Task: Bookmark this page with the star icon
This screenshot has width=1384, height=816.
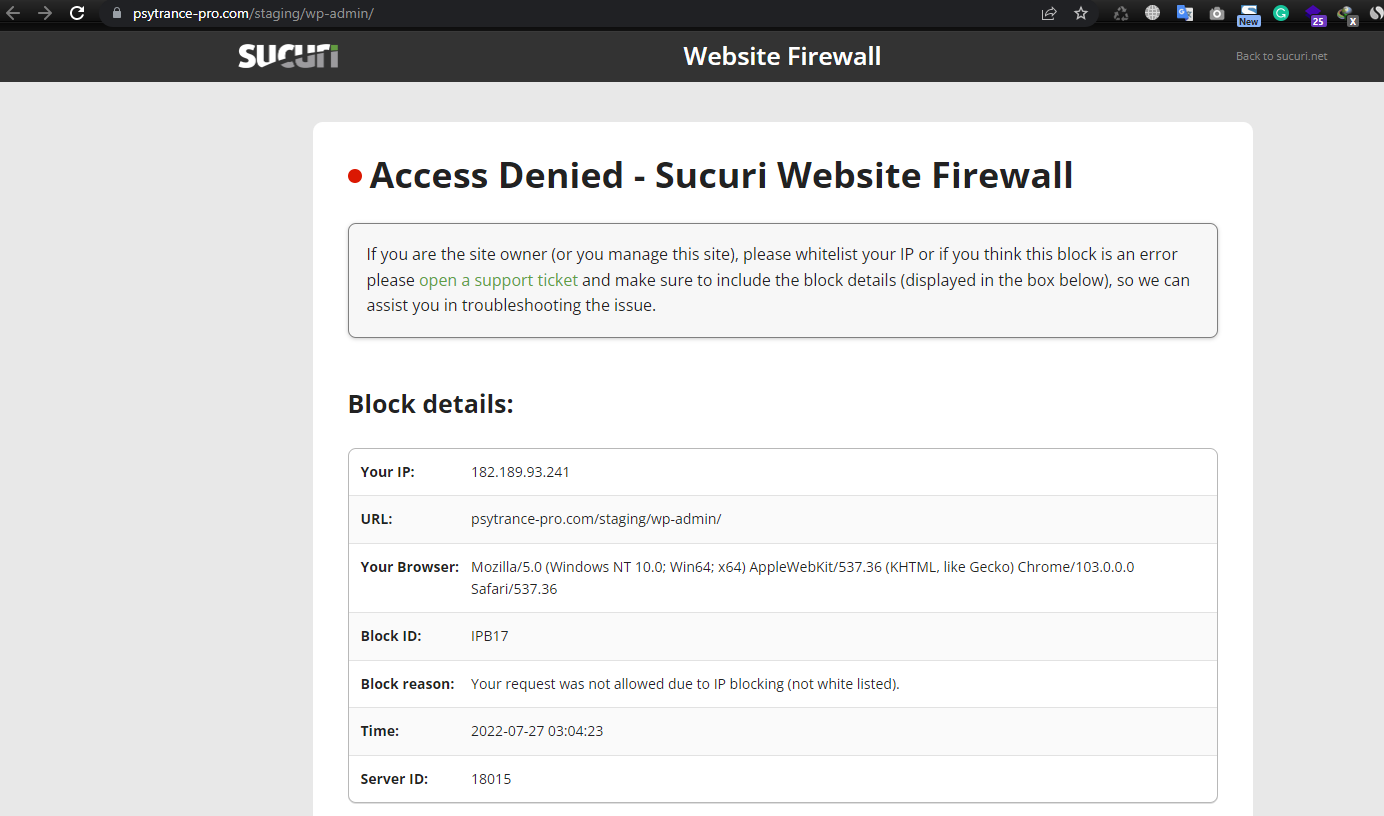Action: [x=1081, y=14]
